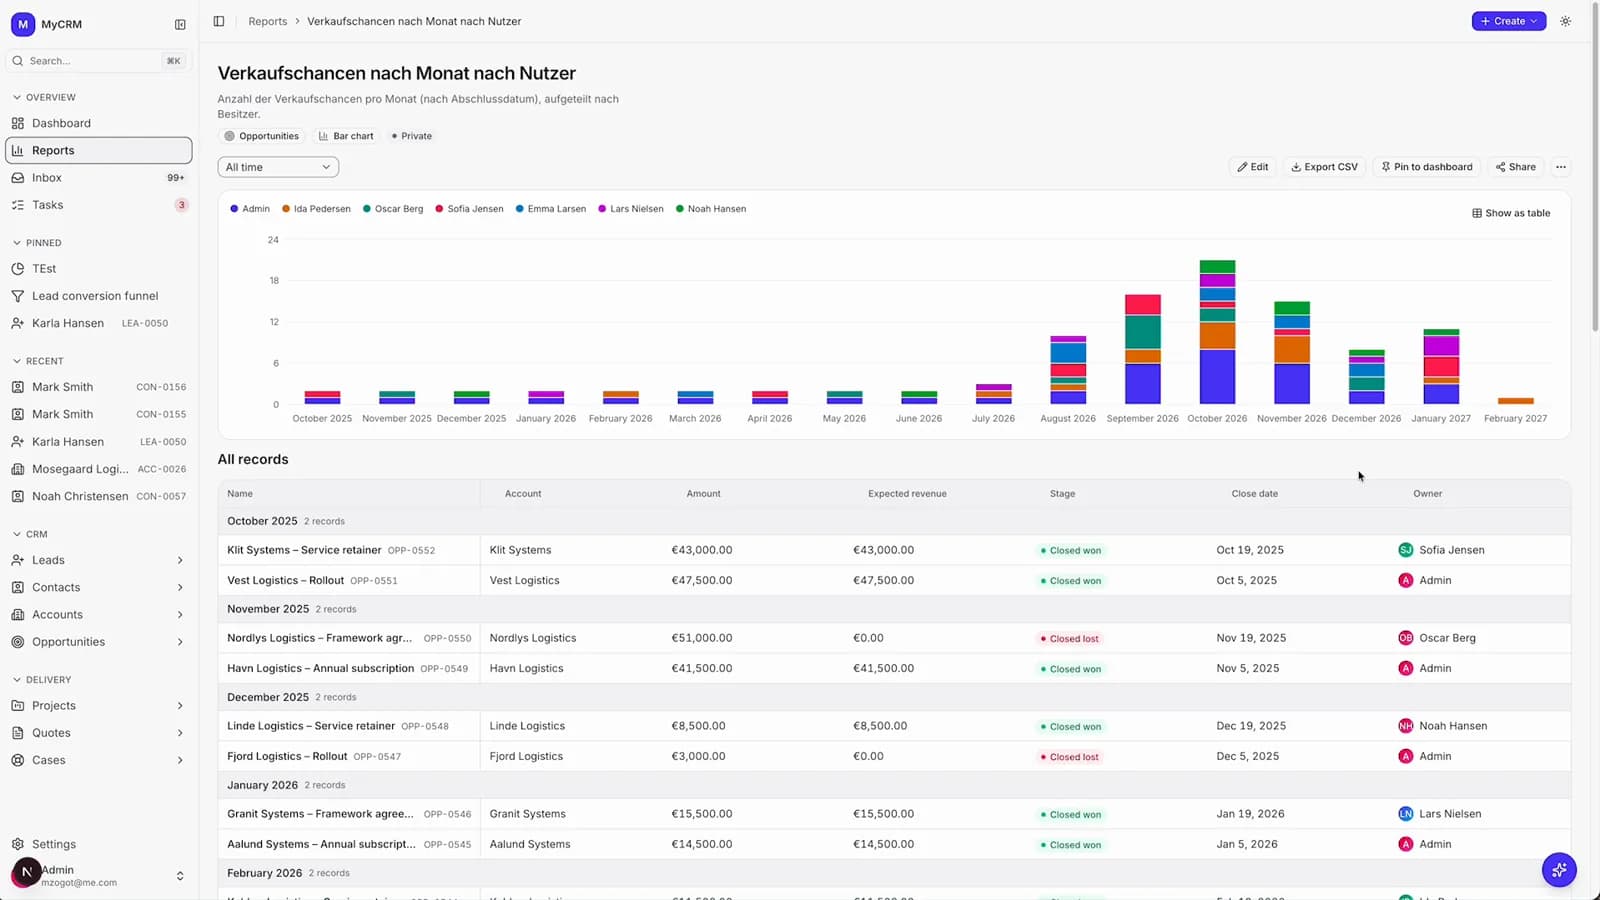Open recent contact Mark Smith CON-0156
This screenshot has width=1600, height=900.
(x=99, y=387)
